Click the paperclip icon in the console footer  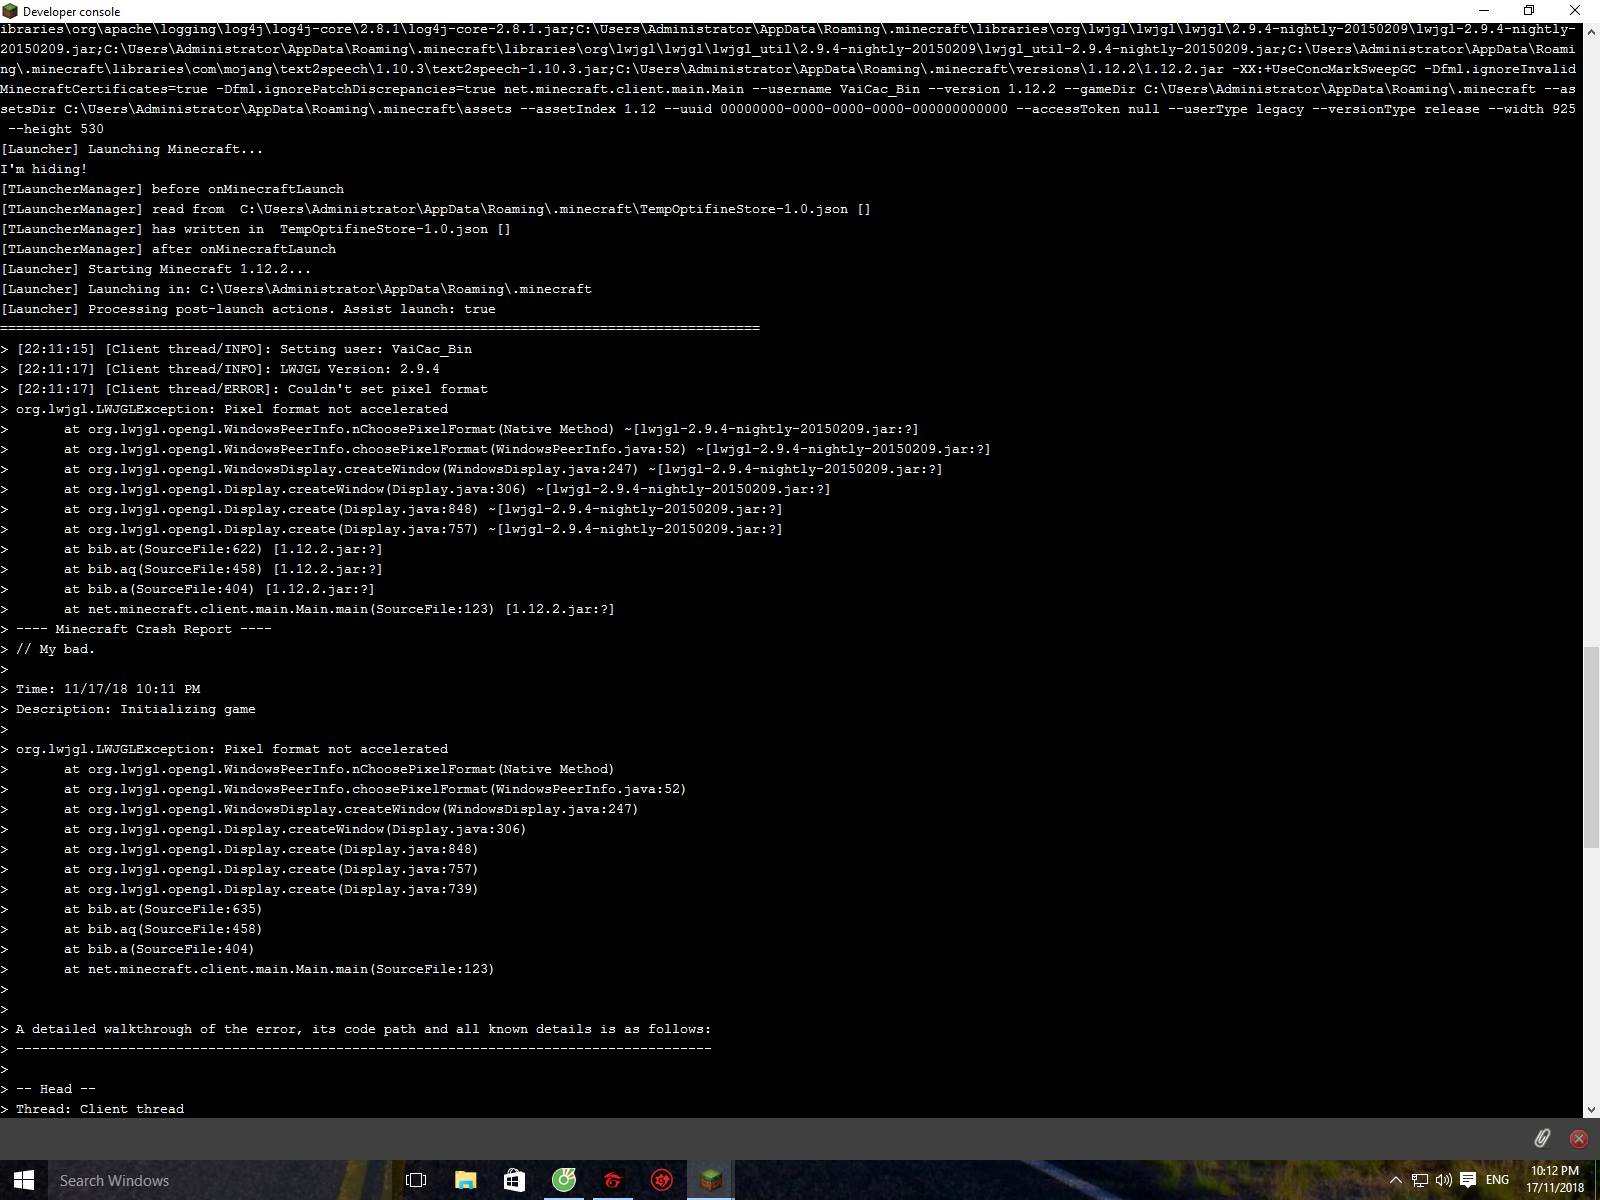point(1542,1138)
